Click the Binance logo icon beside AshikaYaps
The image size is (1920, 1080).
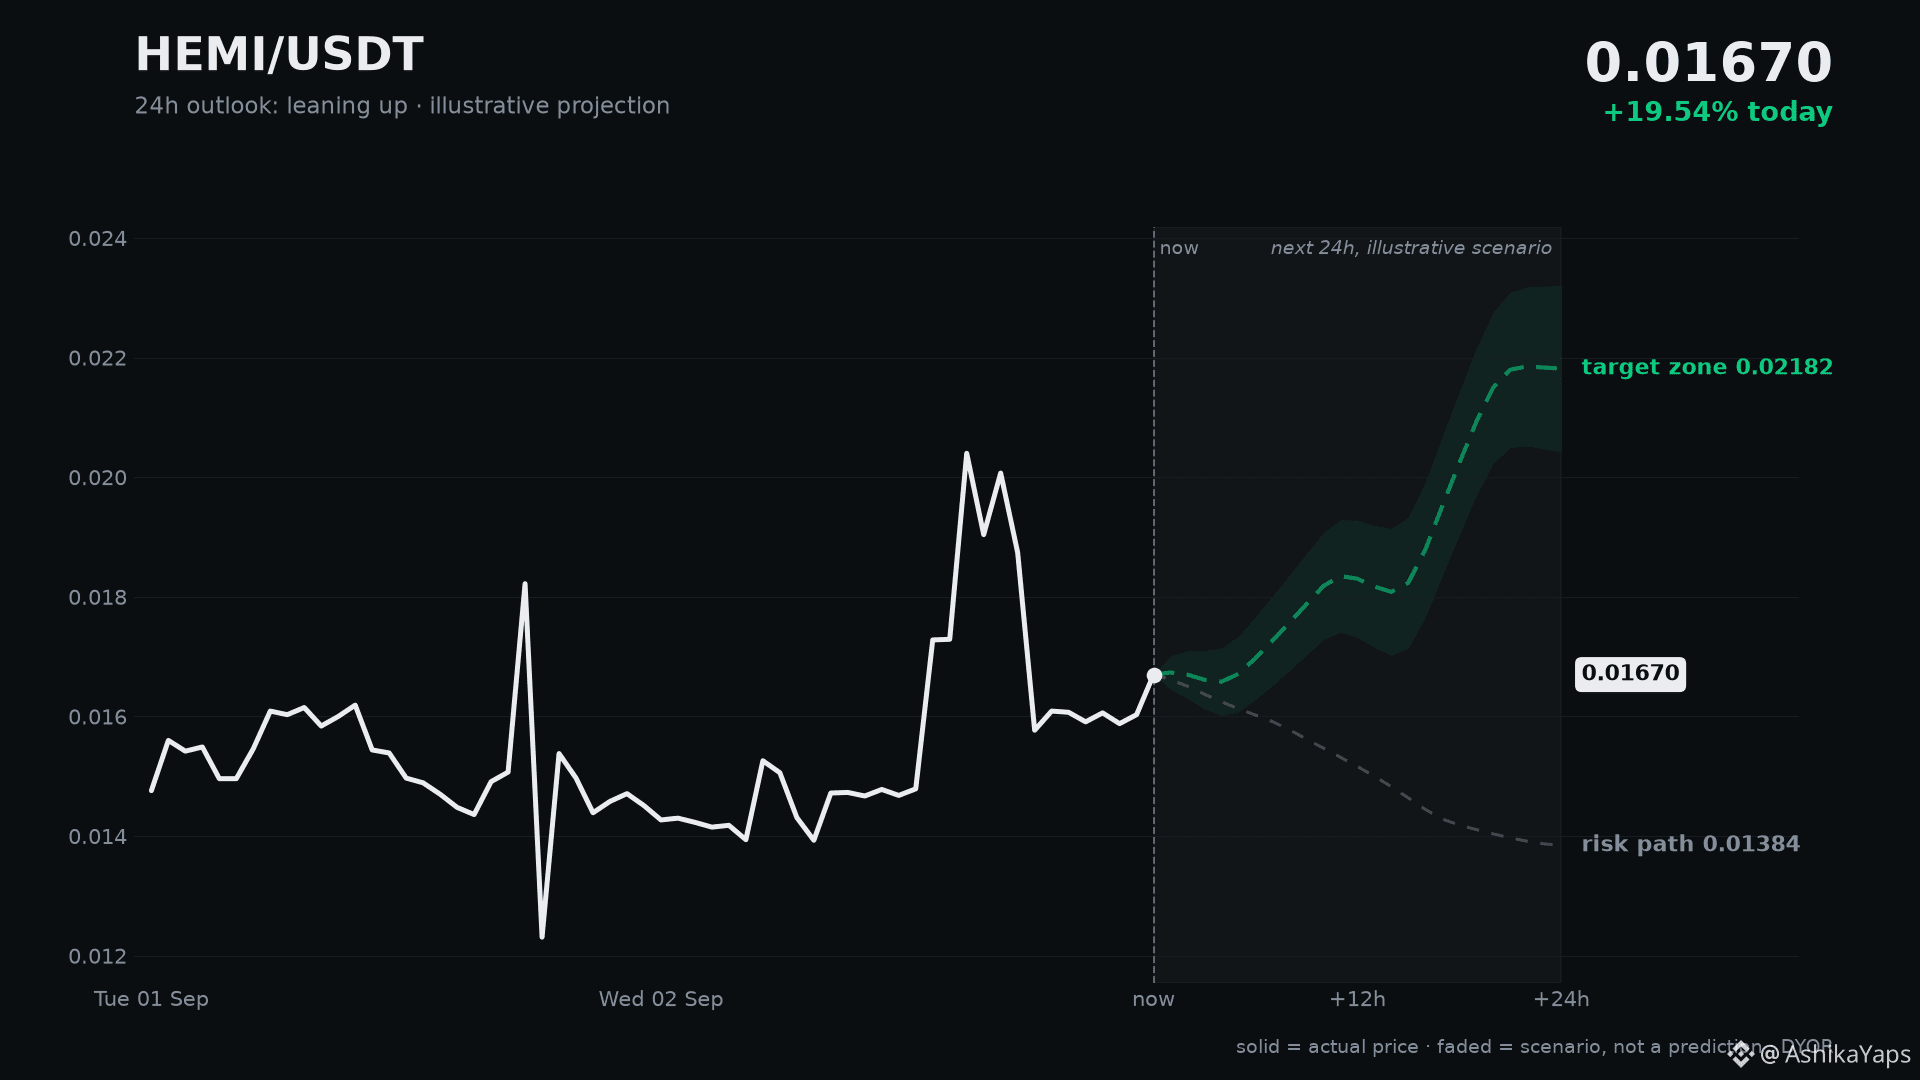pyautogui.click(x=1741, y=1054)
